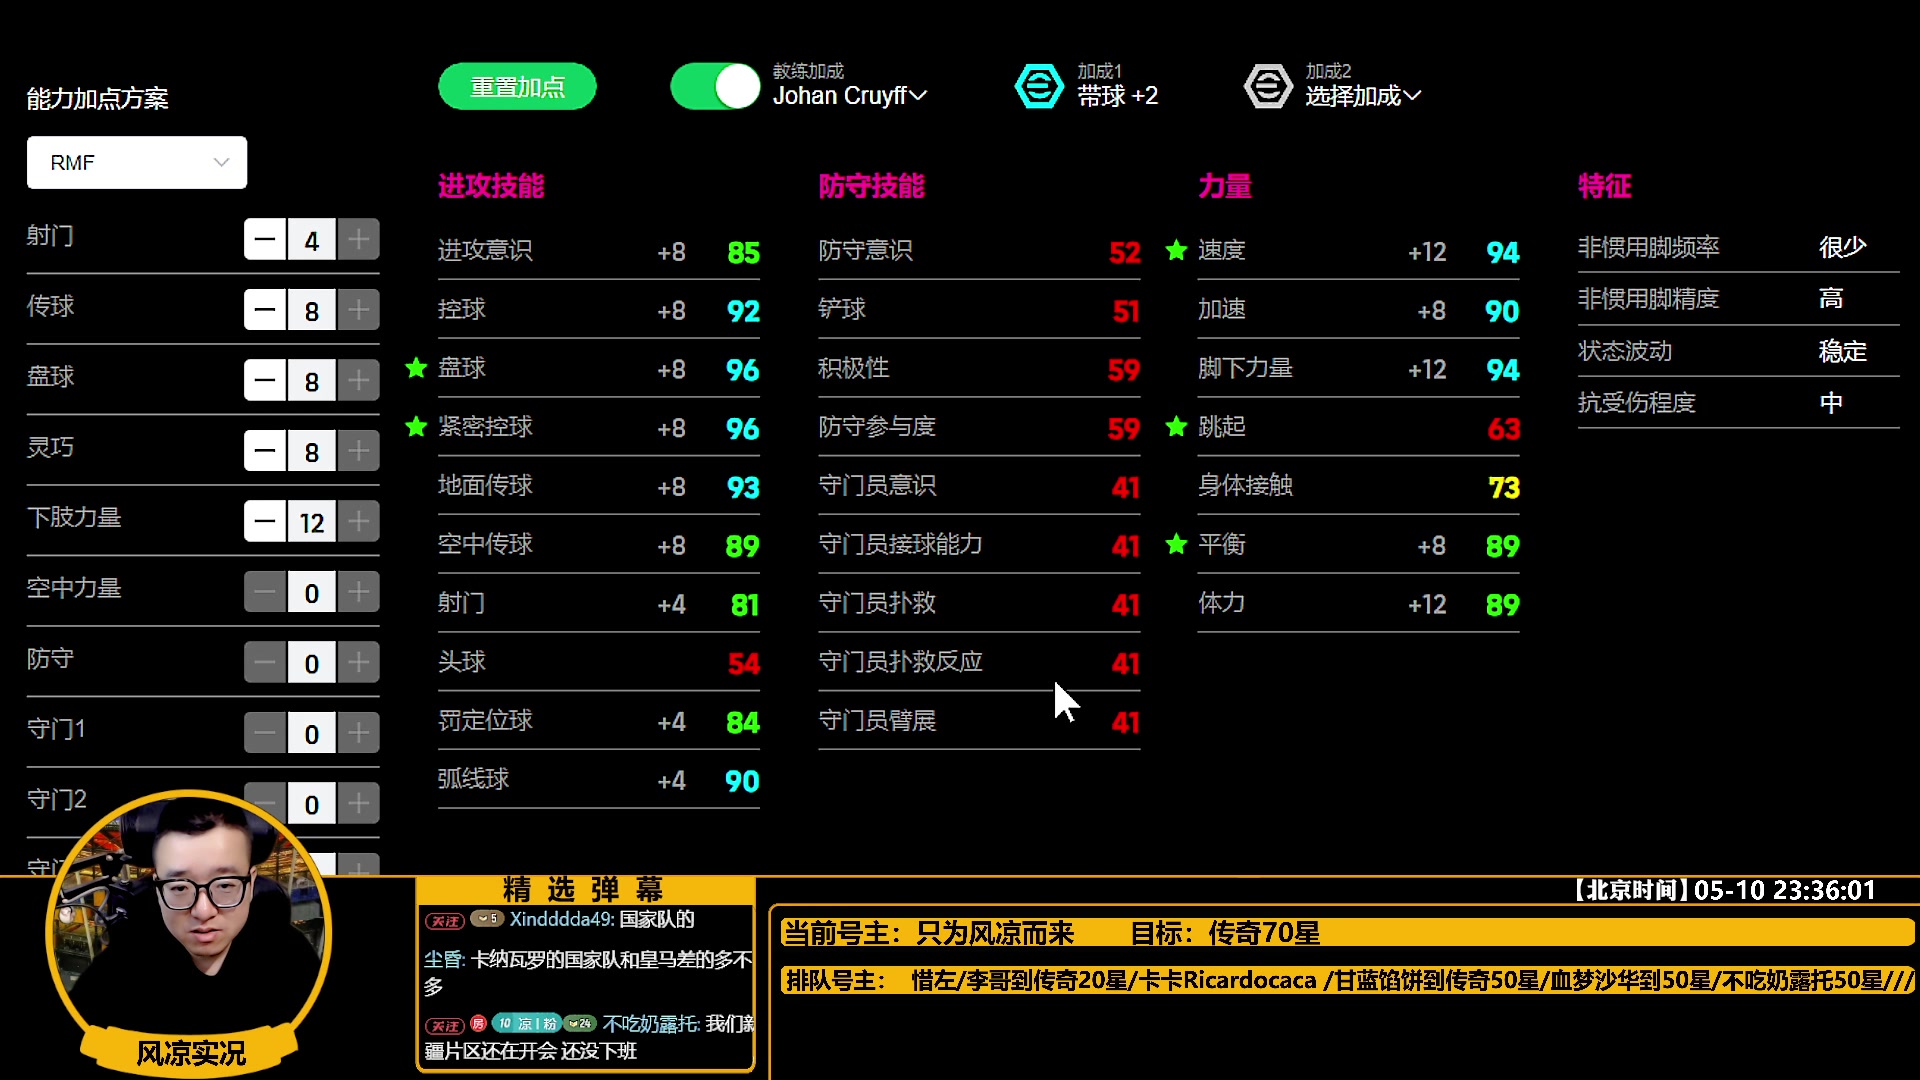
Task: Select the 防守技能 section heading
Action: 872,186
